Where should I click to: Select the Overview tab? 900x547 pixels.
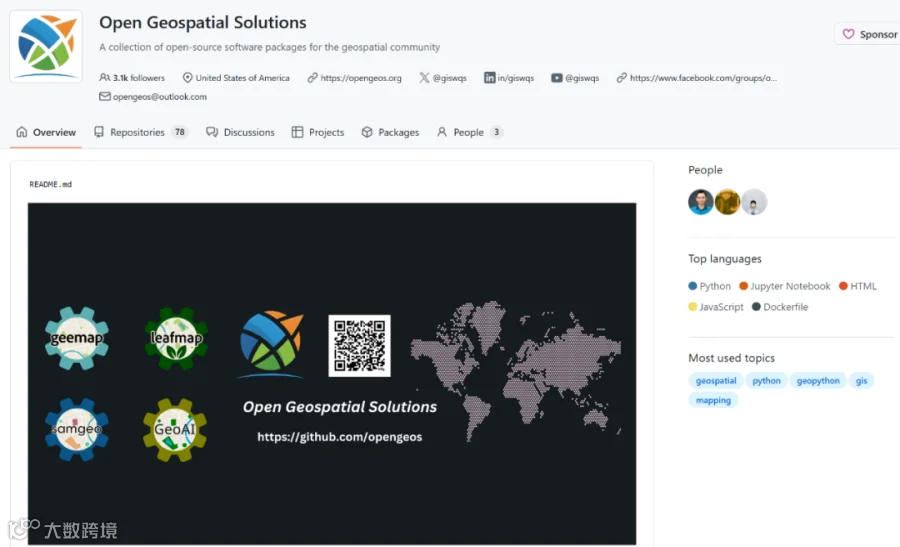coord(46,132)
